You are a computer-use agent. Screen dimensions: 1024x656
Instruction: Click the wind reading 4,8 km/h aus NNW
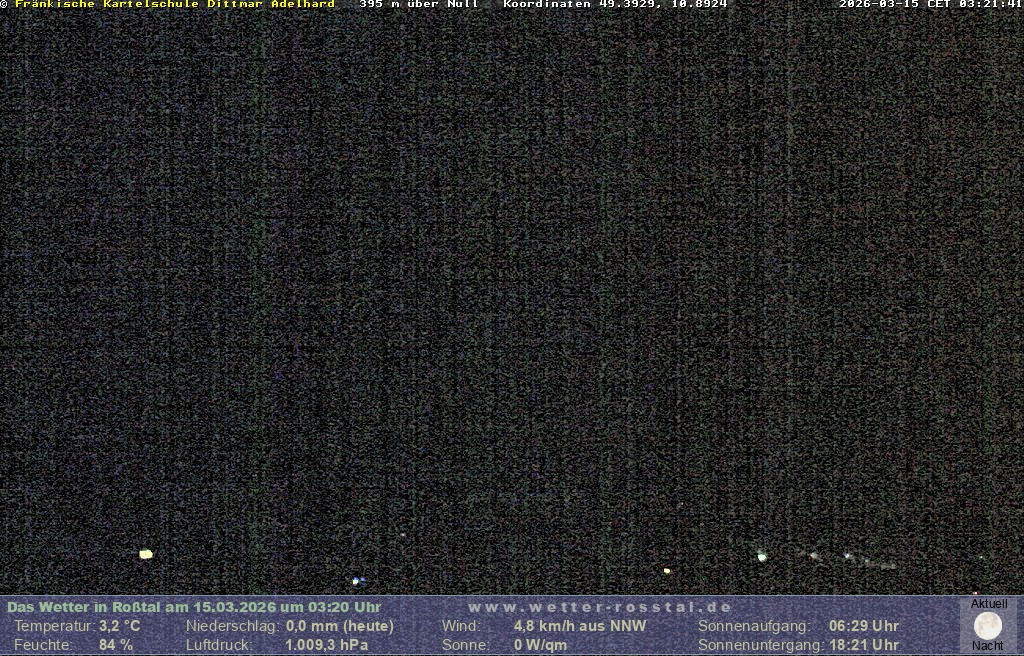580,626
